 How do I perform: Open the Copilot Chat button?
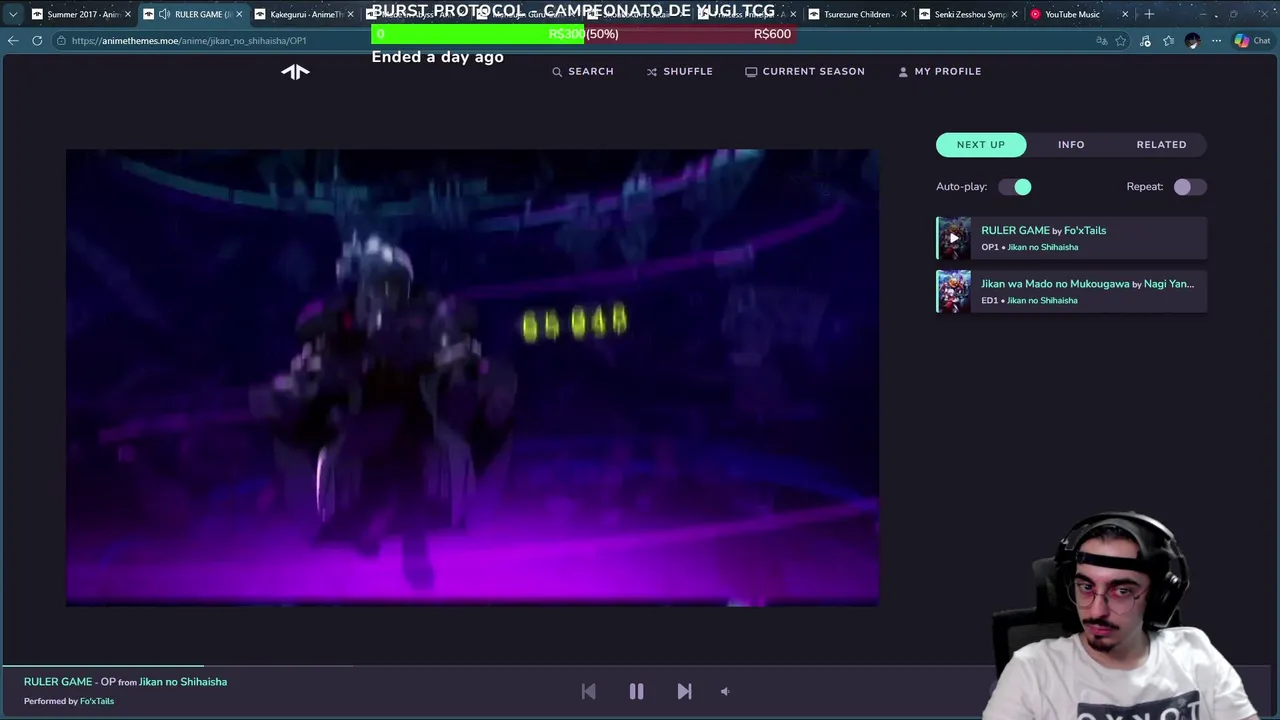[1252, 41]
